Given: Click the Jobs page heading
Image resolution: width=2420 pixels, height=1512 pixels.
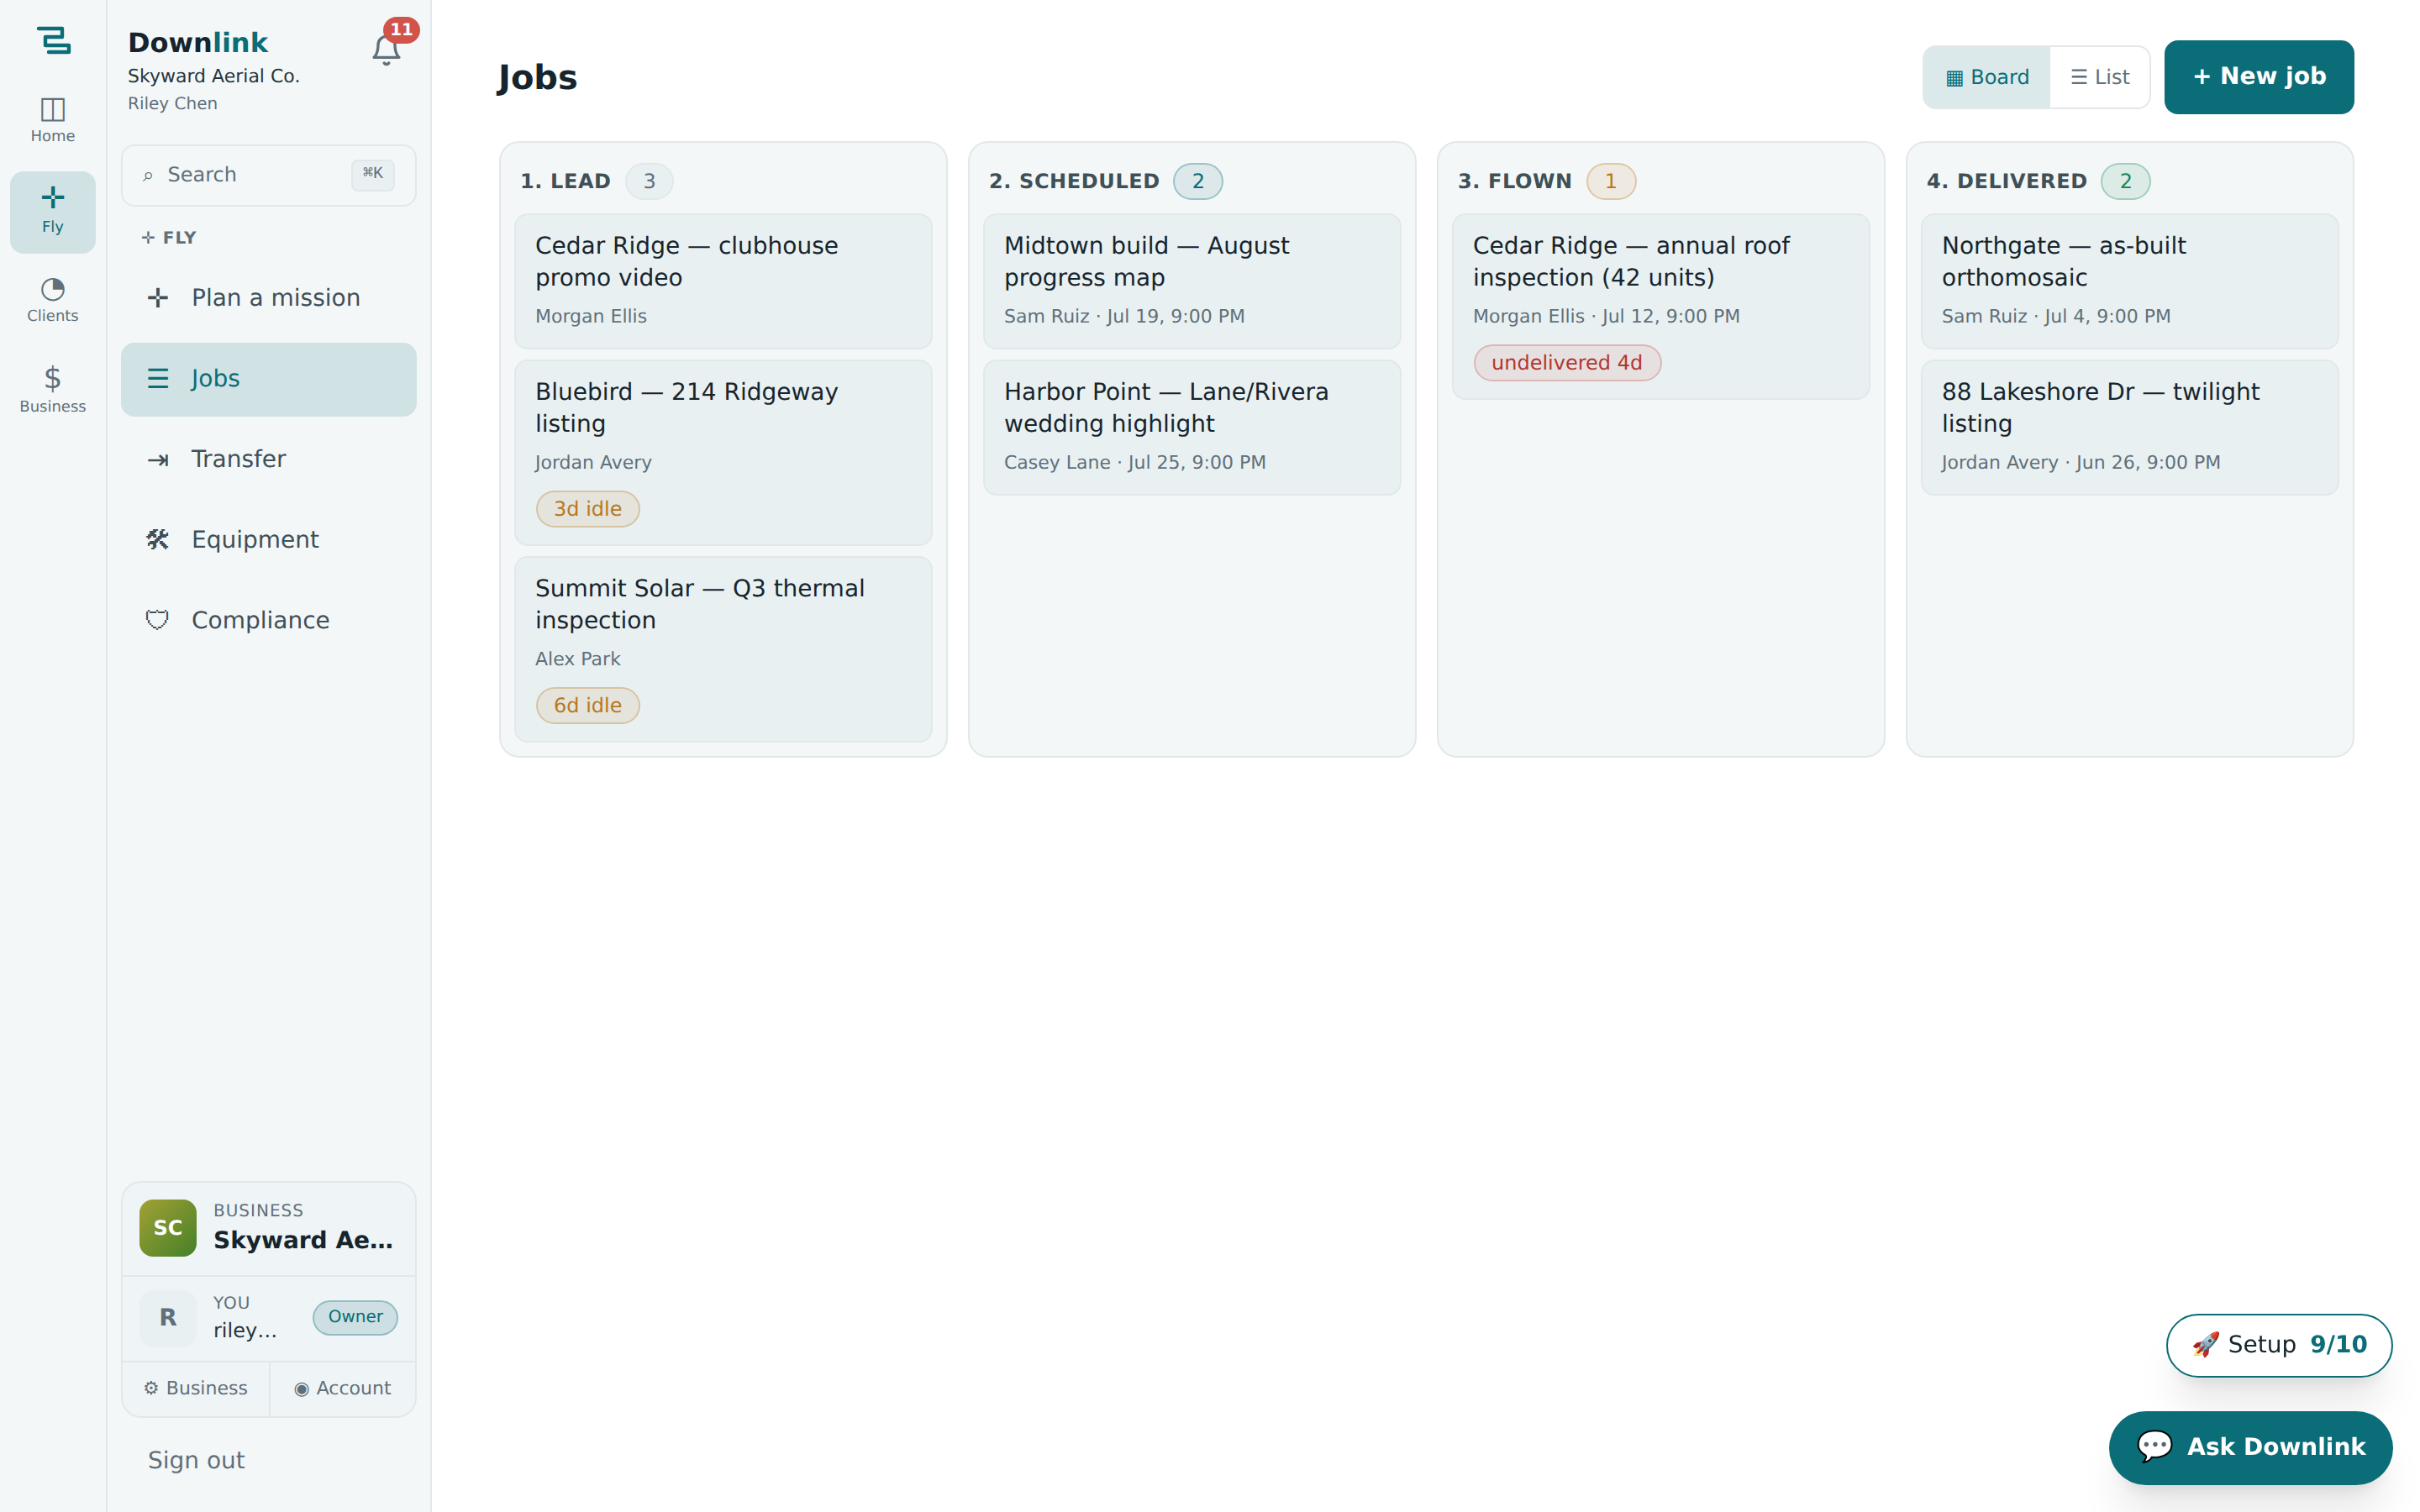Looking at the screenshot, I should tap(537, 77).
